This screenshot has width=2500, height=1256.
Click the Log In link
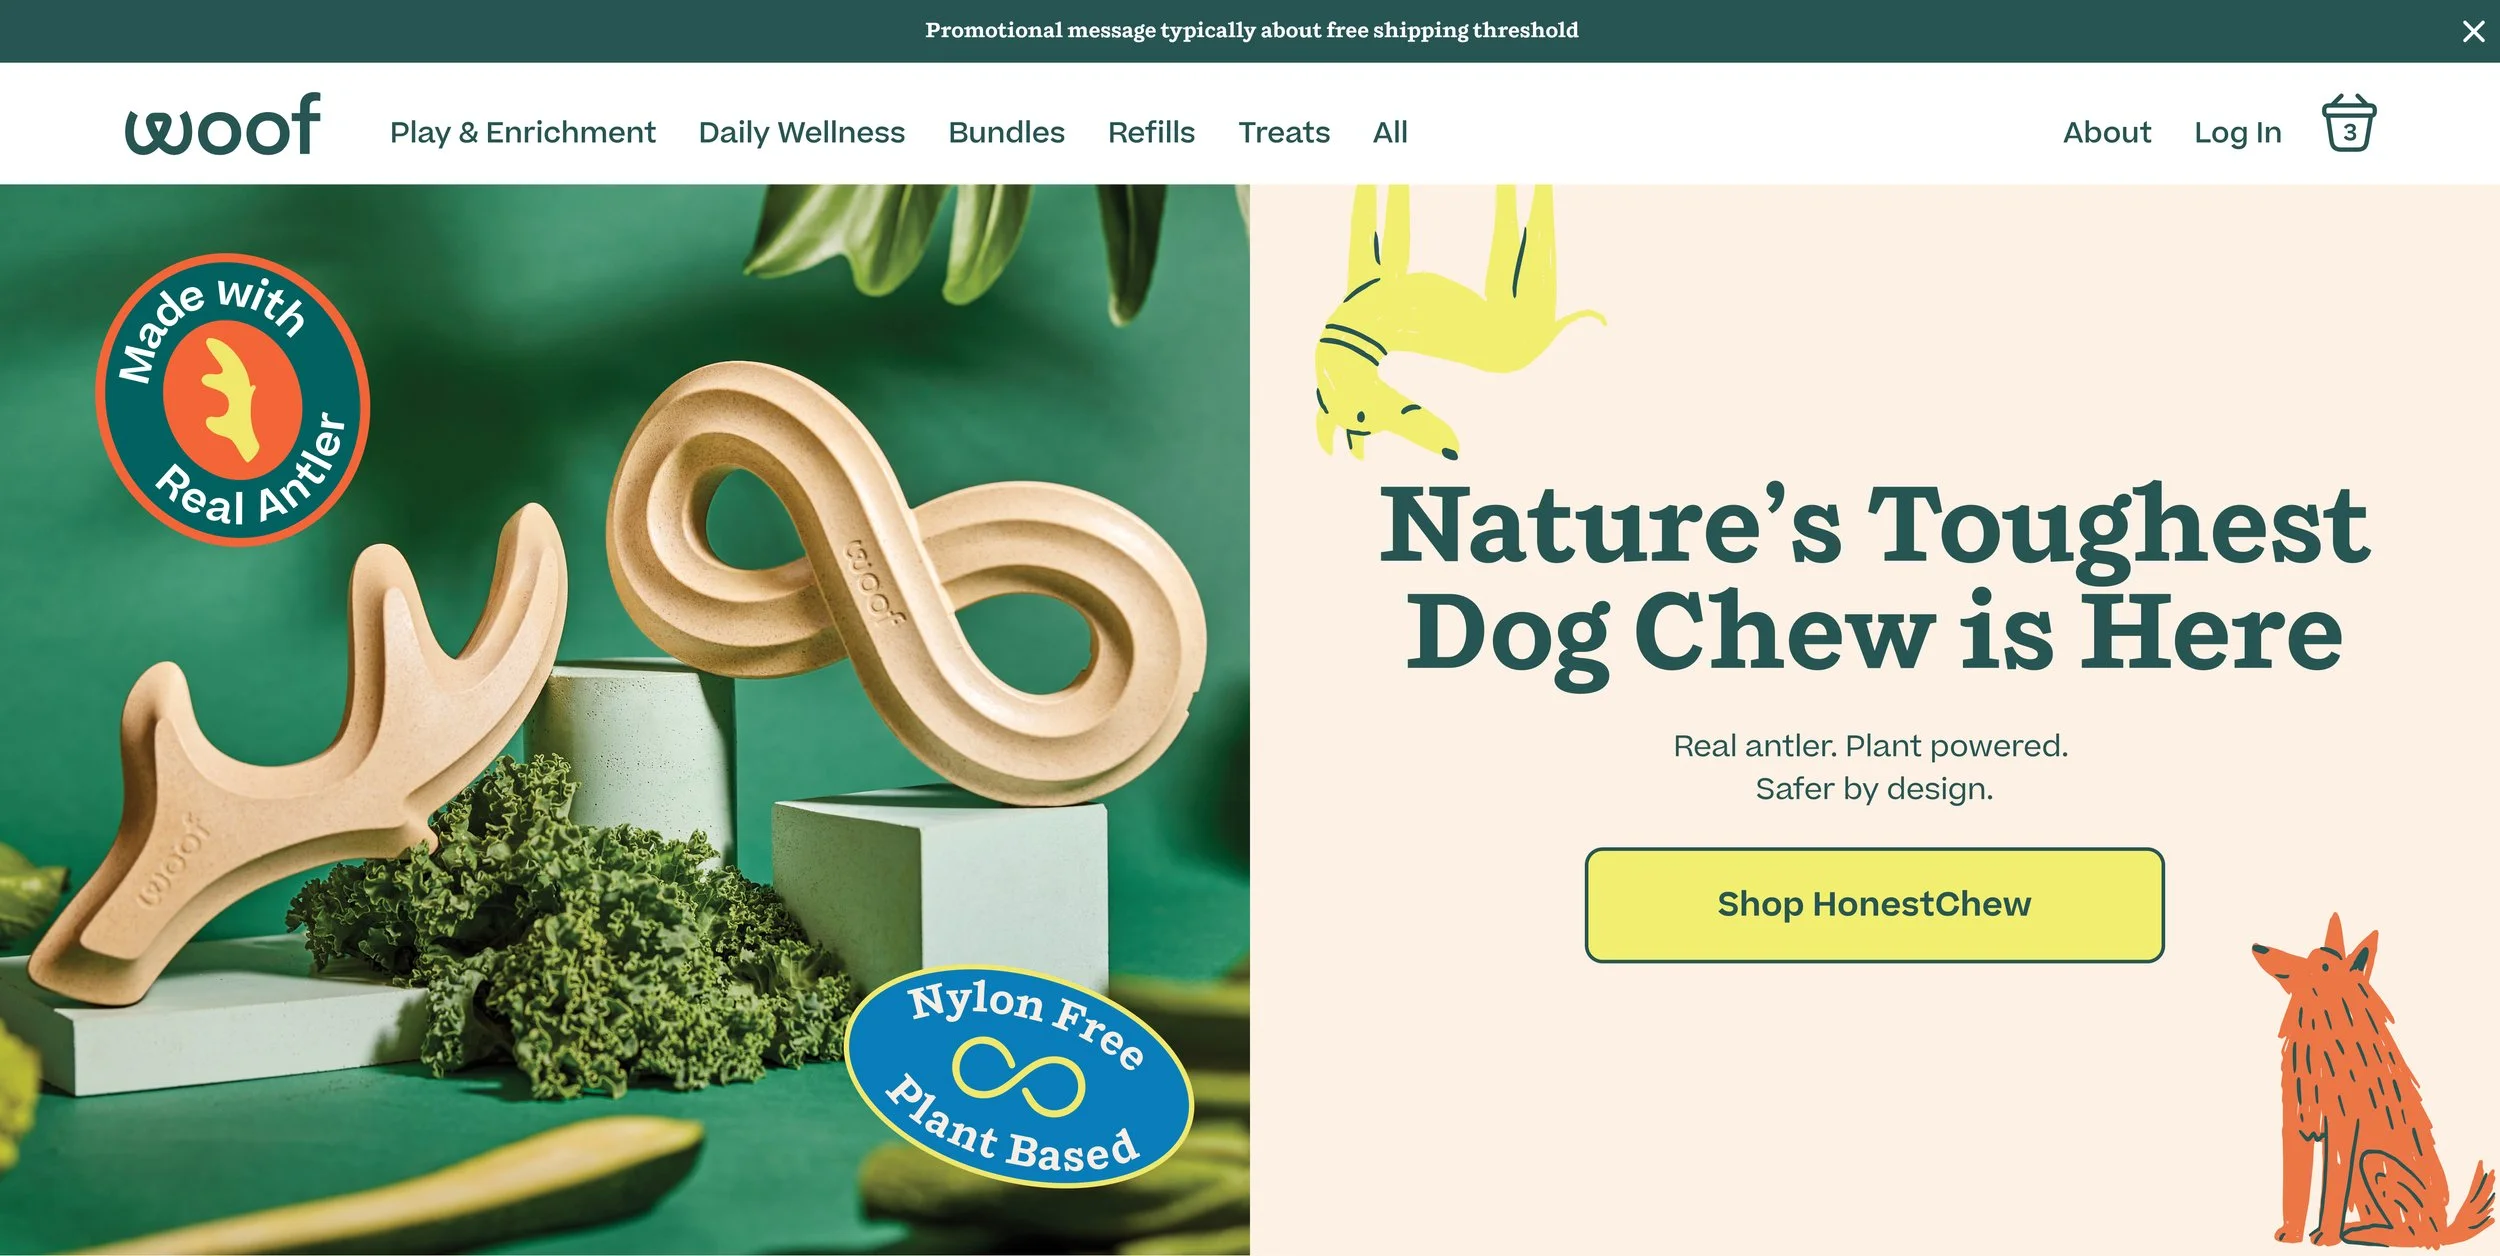[2237, 132]
